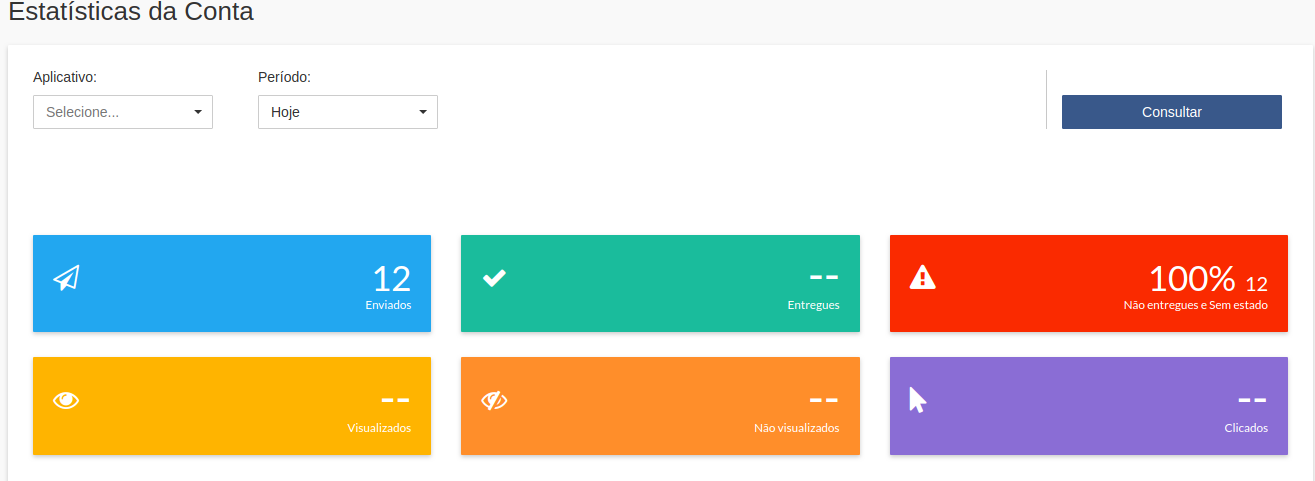Open the Aplicativo dropdown
Screen dimensions: 1315x481
coord(122,112)
